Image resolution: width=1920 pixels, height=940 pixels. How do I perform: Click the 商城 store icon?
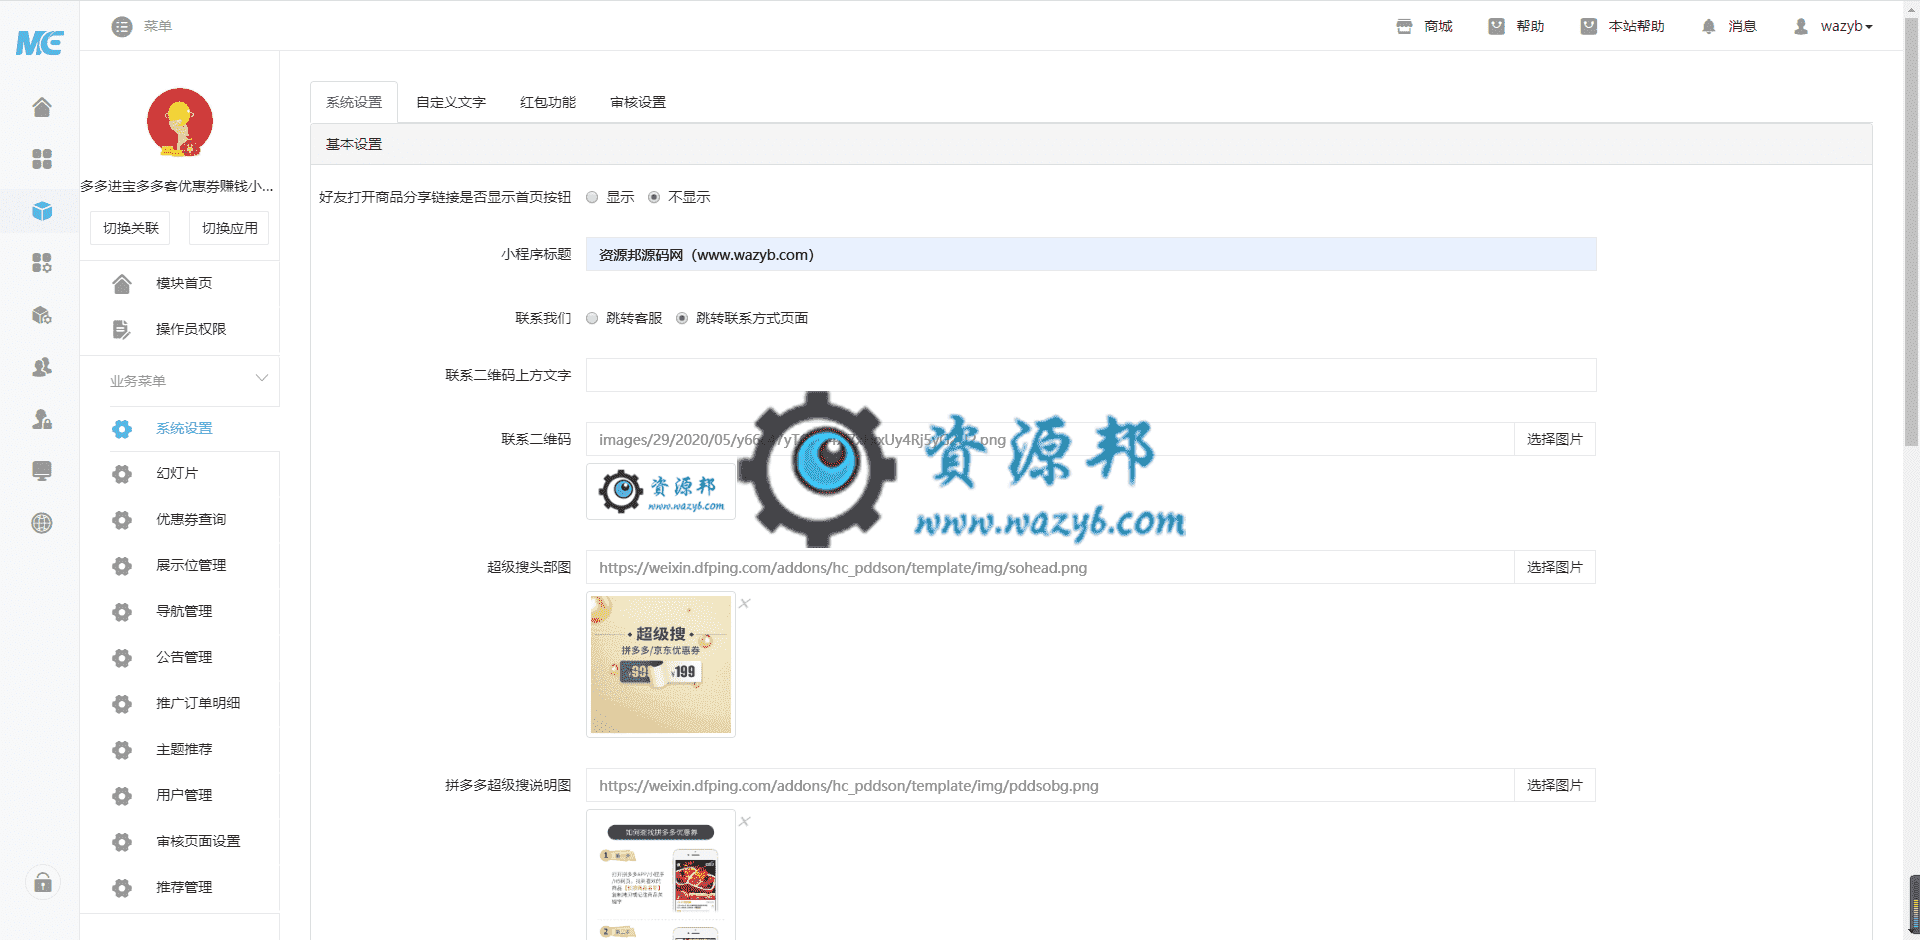click(1404, 27)
